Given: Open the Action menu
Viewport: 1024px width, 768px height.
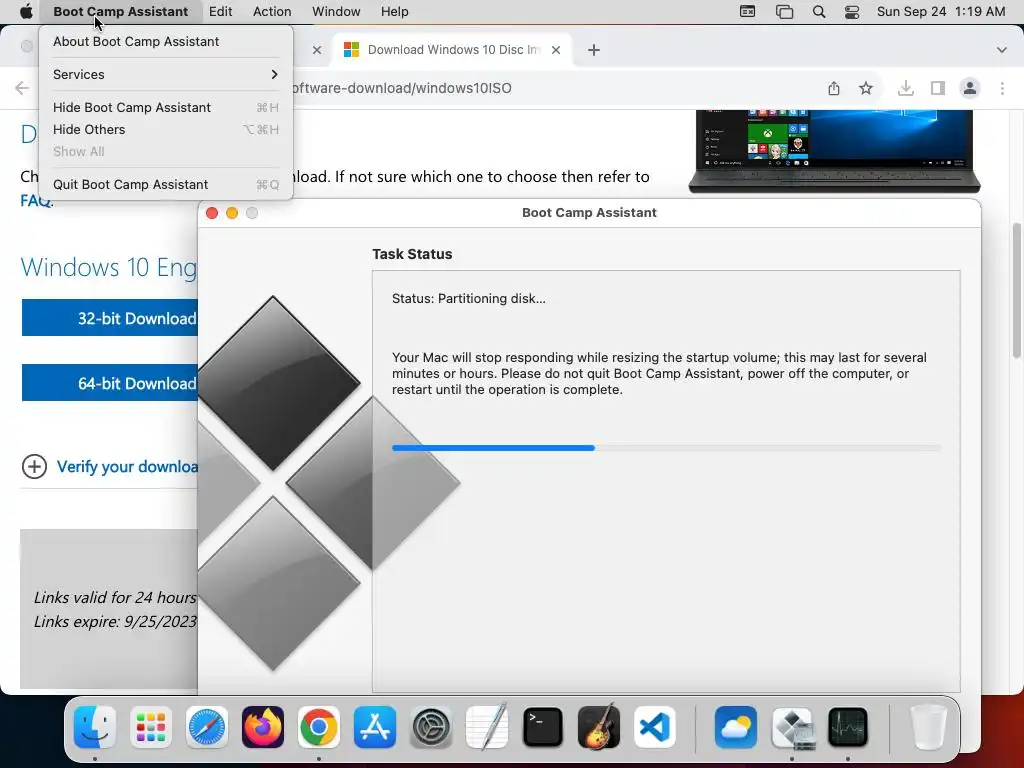Looking at the screenshot, I should point(272,11).
